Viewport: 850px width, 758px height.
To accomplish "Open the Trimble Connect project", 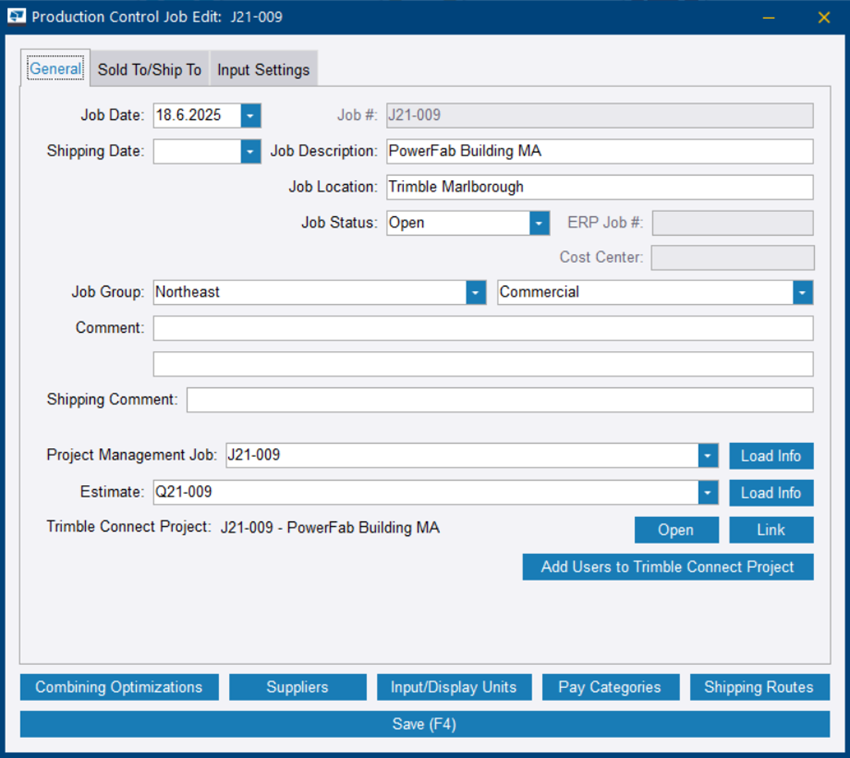I will coord(676,530).
